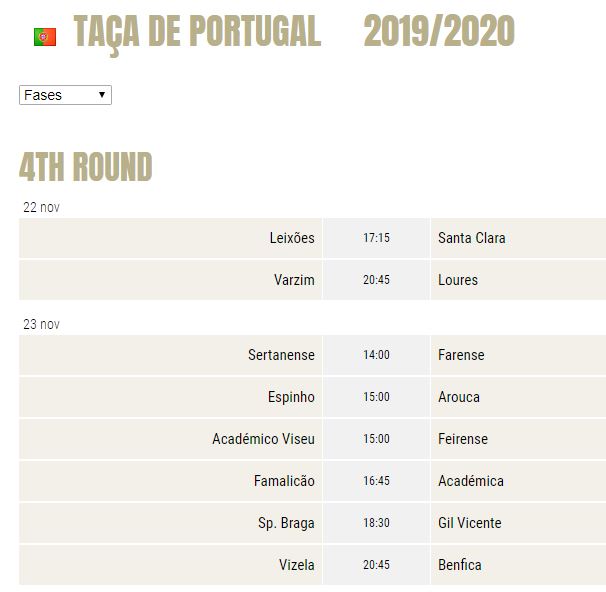Open the Santa Clara team link
The height and width of the screenshot is (592, 606).
472,238
